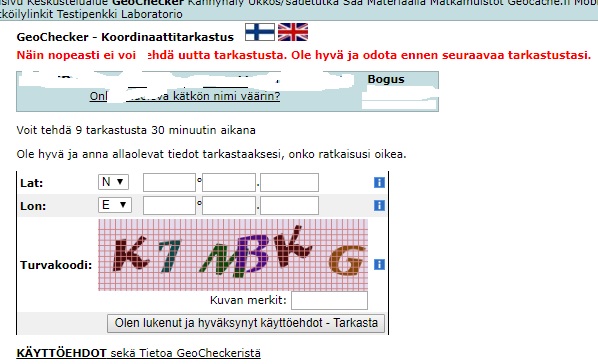
Task: Focus the Lon minutes input field
Action: click(x=229, y=206)
